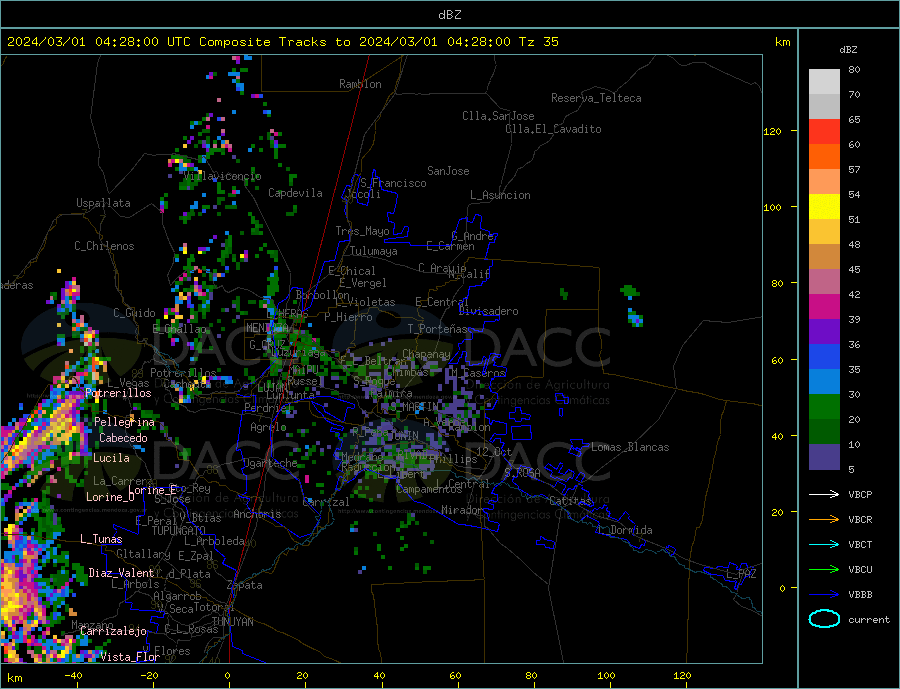Click the 'Diaz_Valent' map label

(121, 573)
